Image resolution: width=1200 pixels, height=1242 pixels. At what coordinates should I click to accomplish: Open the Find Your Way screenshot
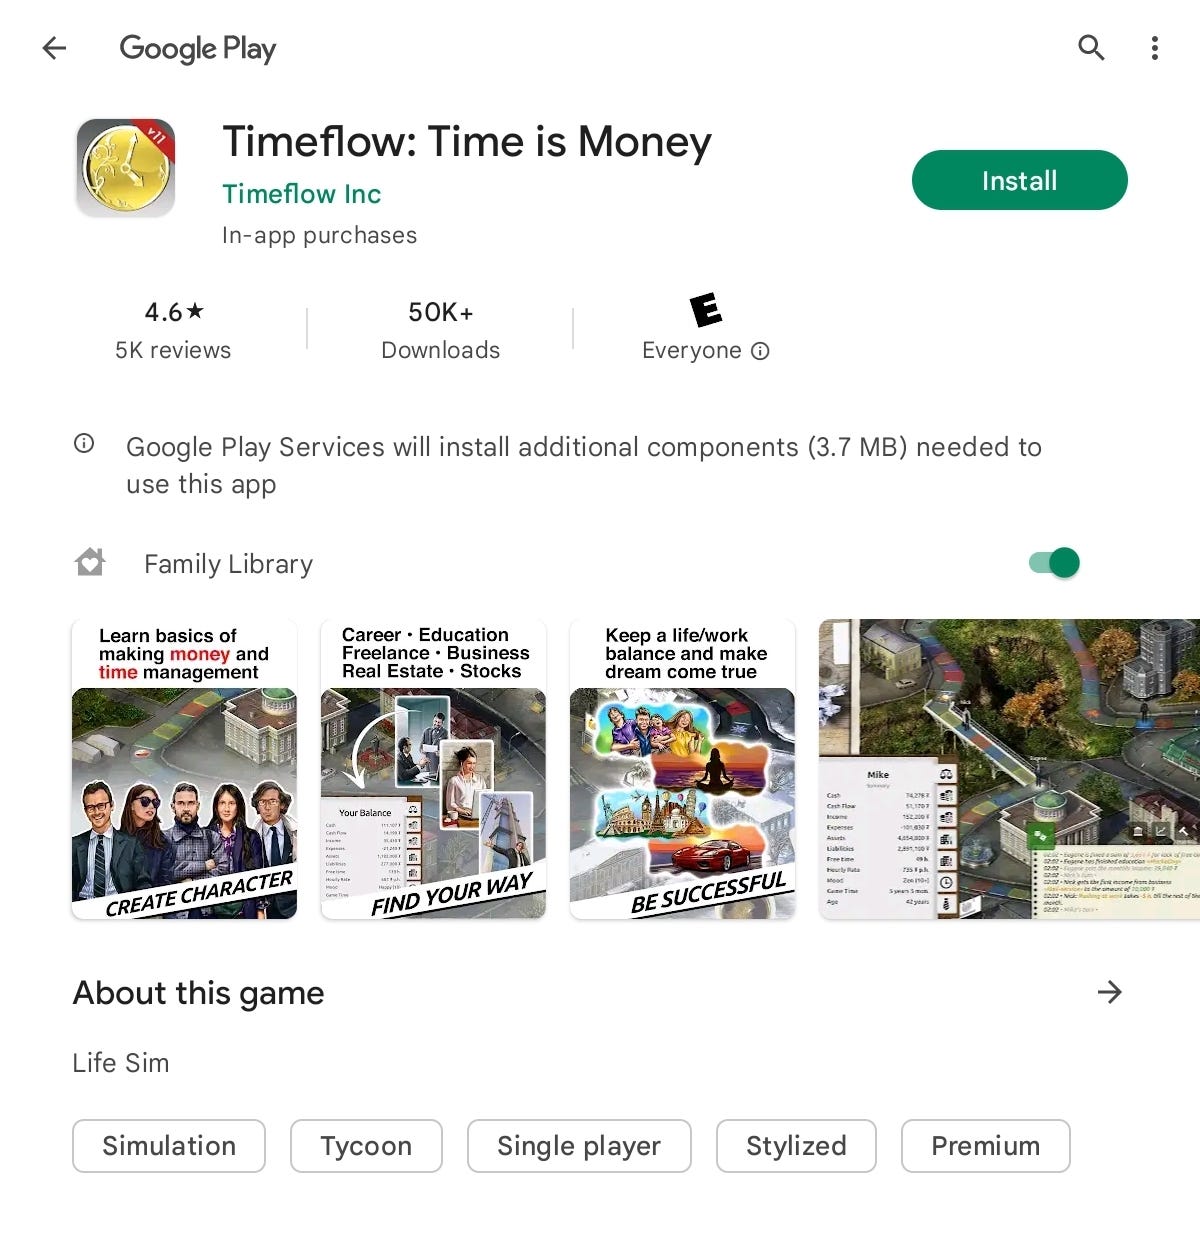tap(433, 769)
